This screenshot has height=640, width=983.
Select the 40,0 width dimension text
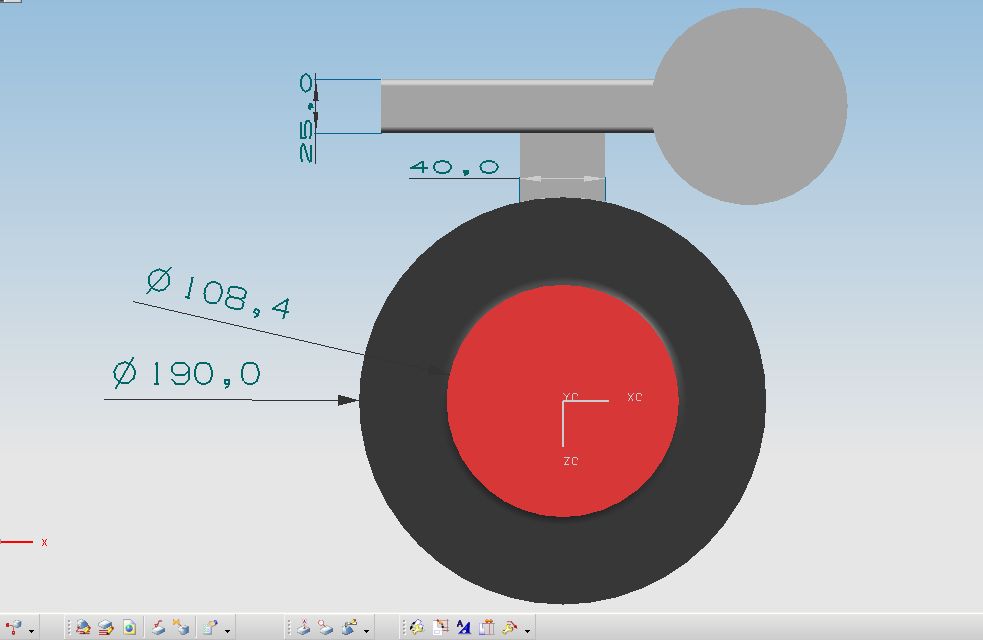coord(455,167)
